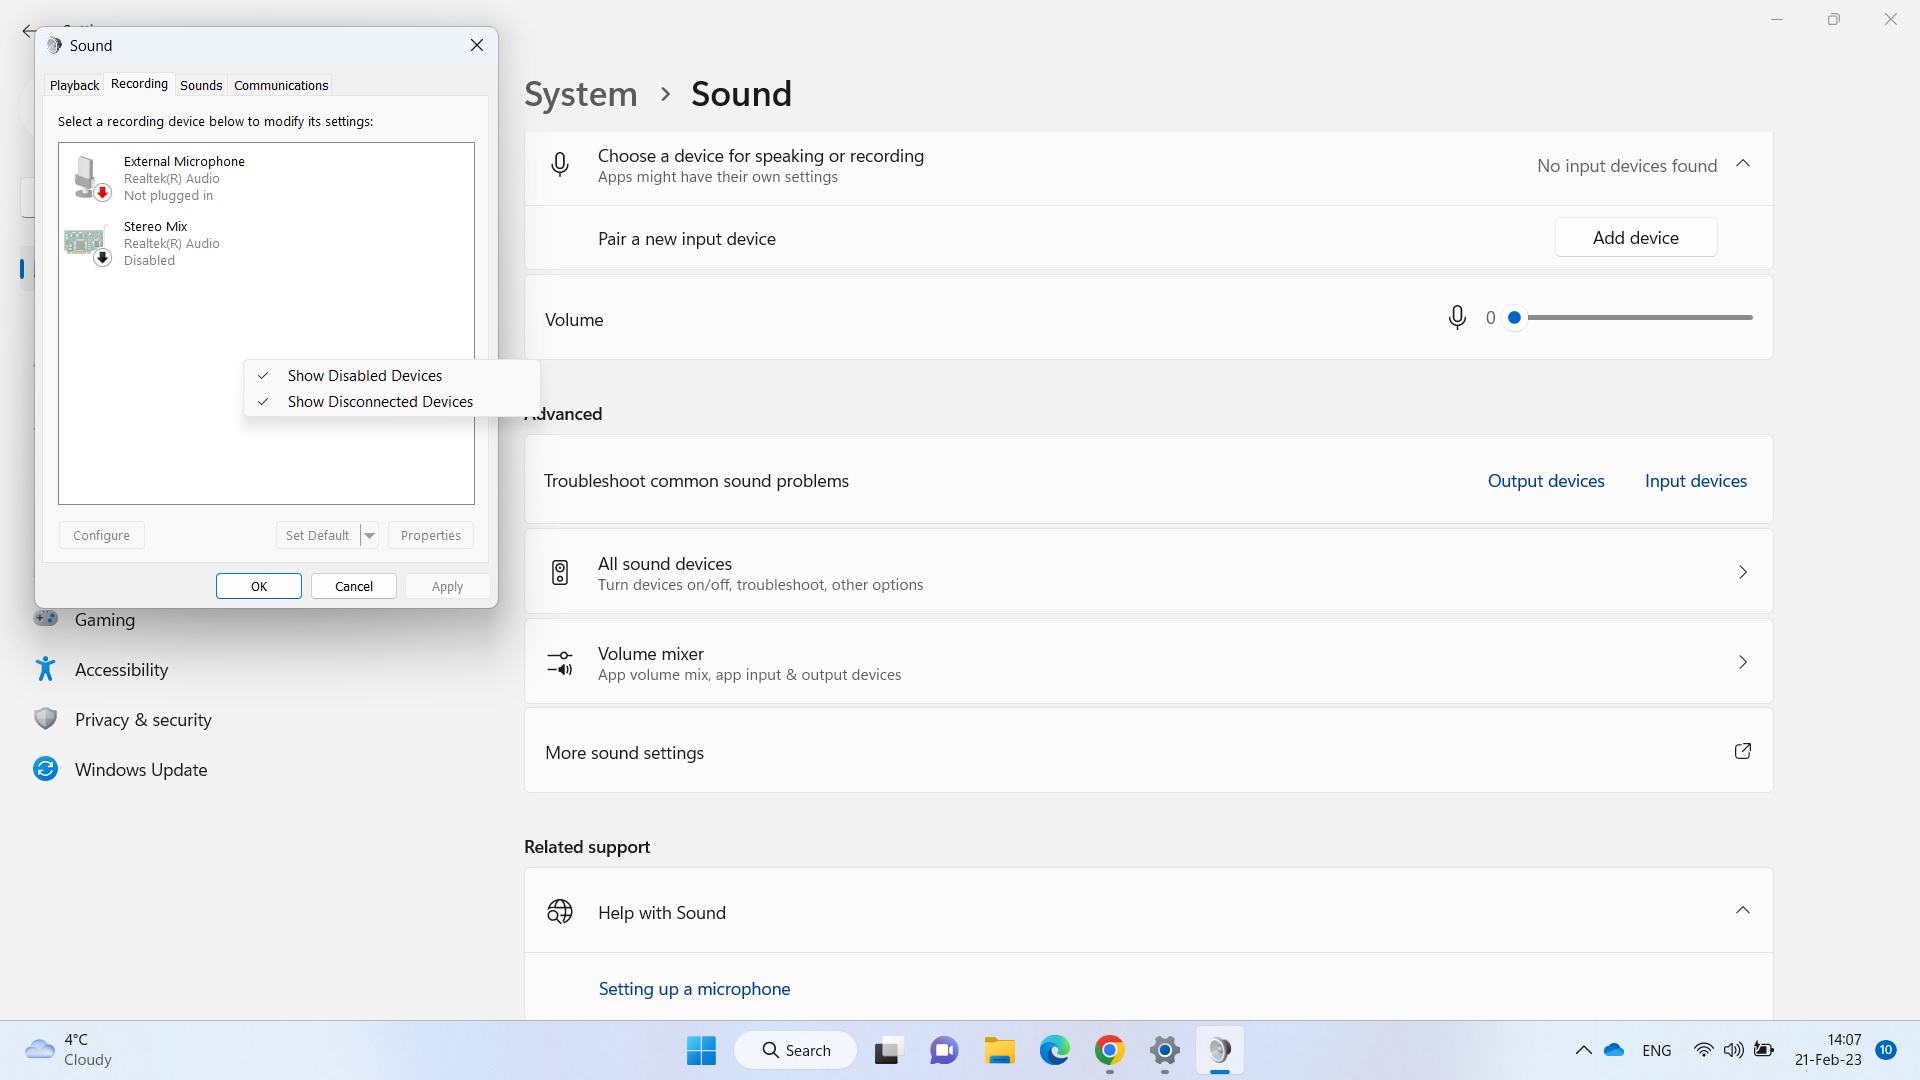This screenshot has width=1920, height=1080.
Task: Click the microphone icon beside the volume slider
Action: pos(1458,317)
